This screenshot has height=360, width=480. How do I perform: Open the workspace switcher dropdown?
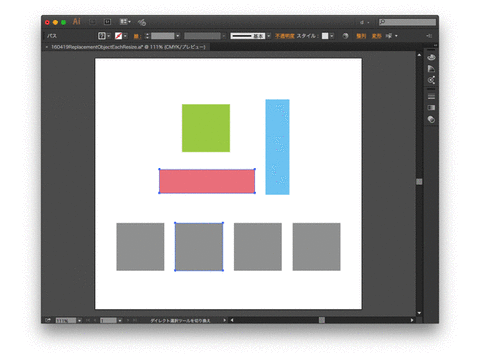tap(364, 22)
